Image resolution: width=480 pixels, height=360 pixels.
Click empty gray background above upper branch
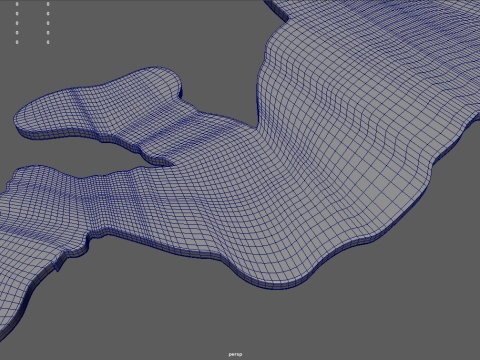133,40
